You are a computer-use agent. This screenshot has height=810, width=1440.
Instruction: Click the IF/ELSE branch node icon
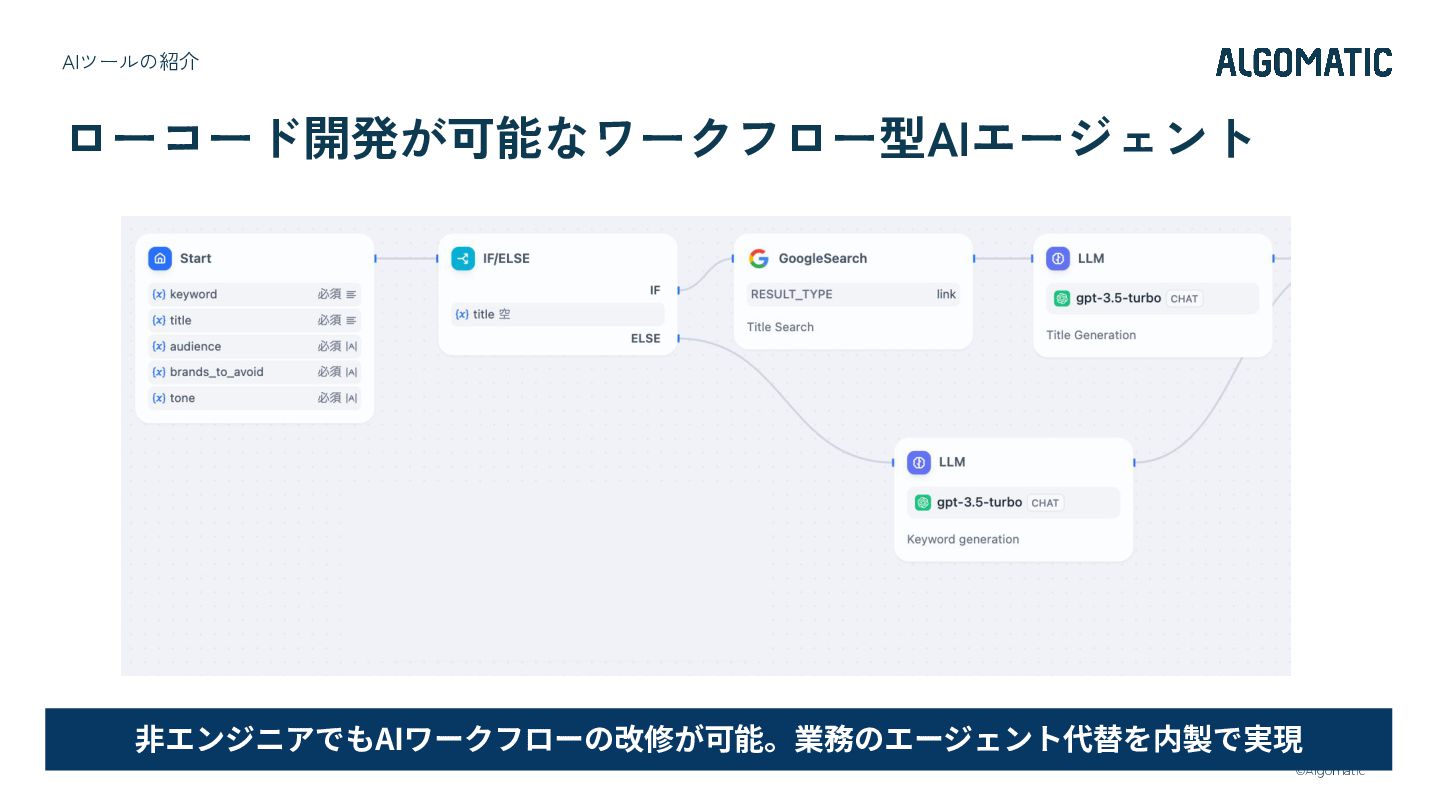[x=463, y=258]
